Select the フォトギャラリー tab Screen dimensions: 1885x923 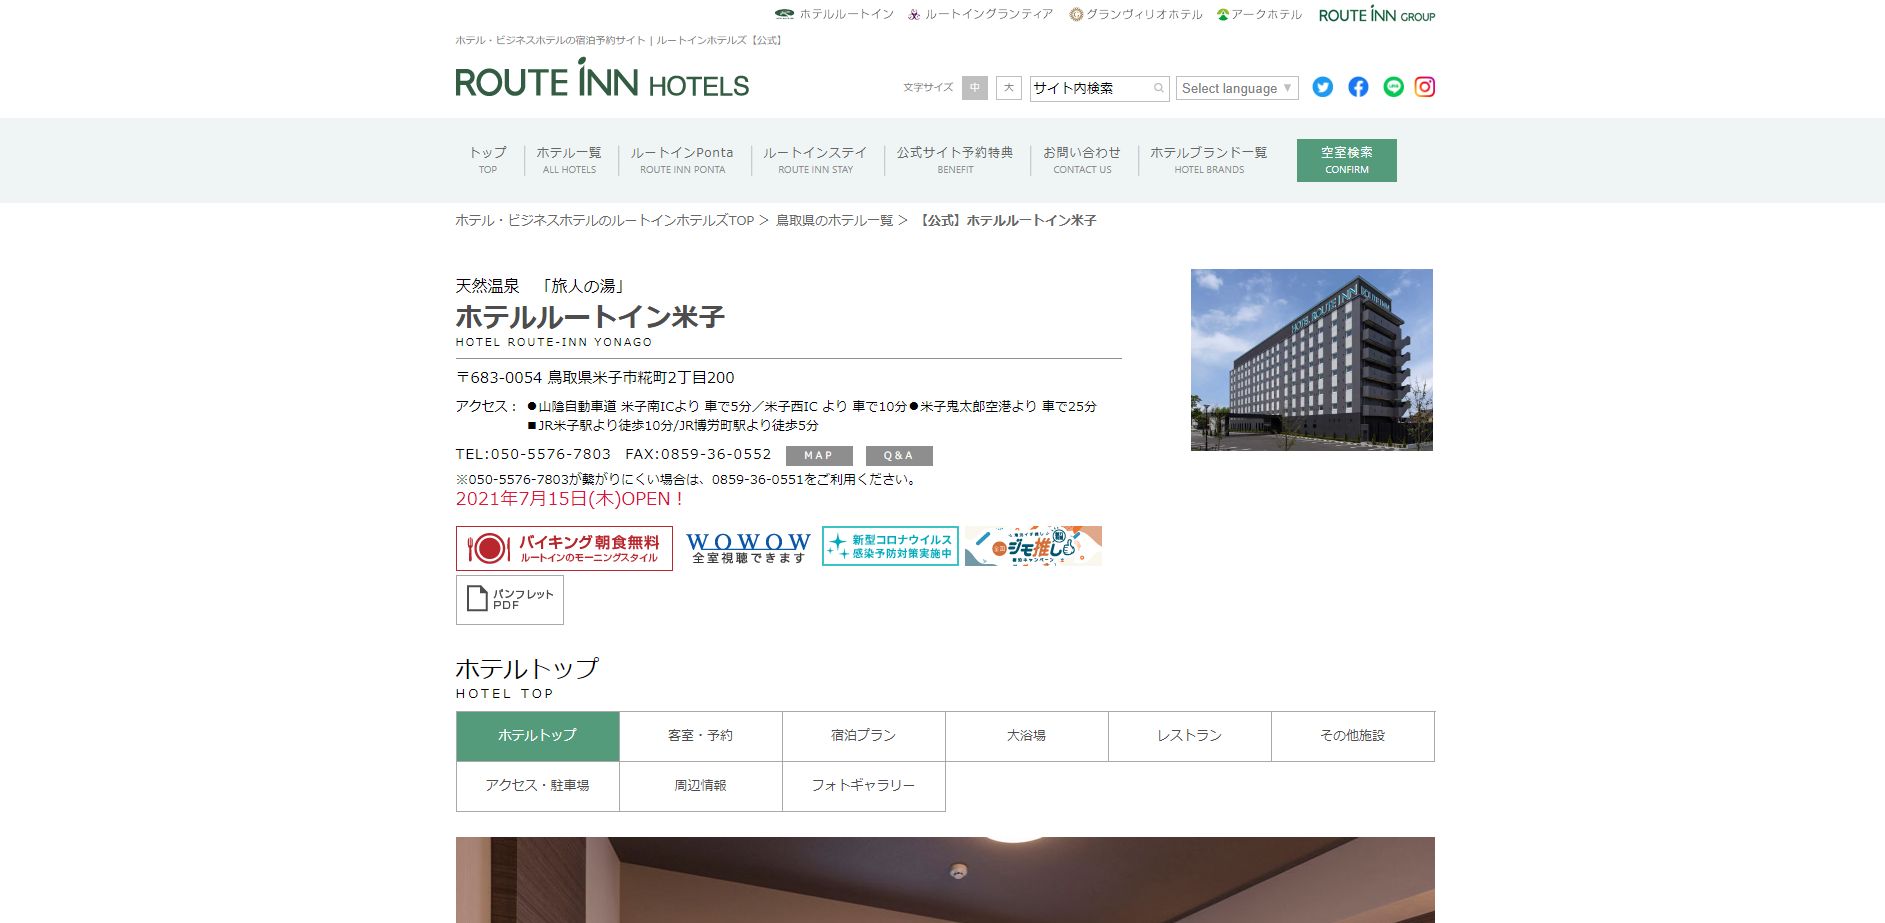click(864, 786)
